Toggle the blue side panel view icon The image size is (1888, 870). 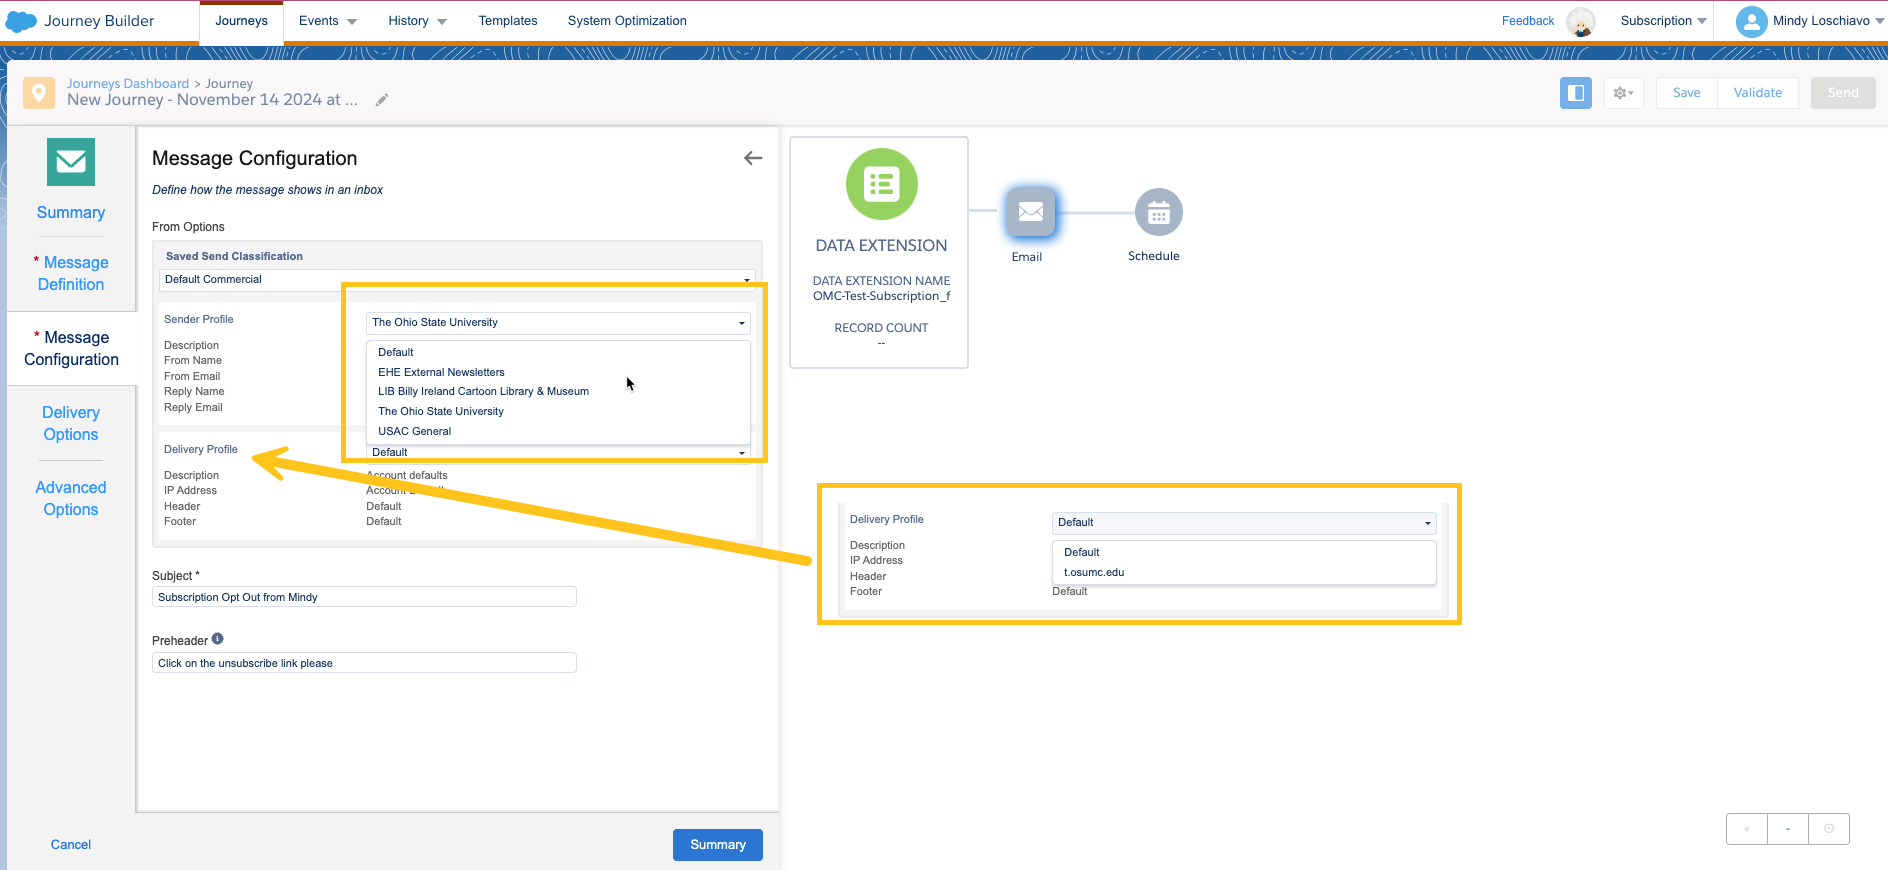point(1576,93)
